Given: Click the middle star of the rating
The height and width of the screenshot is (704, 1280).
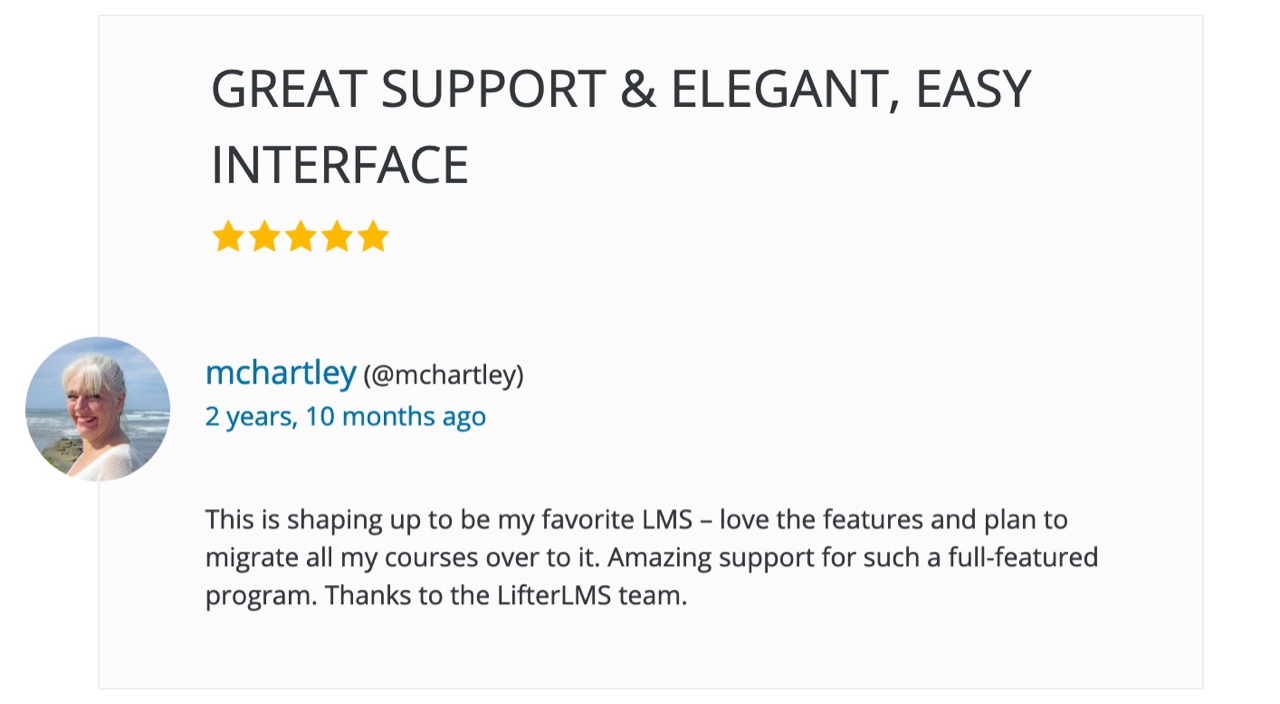Looking at the screenshot, I should pyautogui.click(x=300, y=237).
